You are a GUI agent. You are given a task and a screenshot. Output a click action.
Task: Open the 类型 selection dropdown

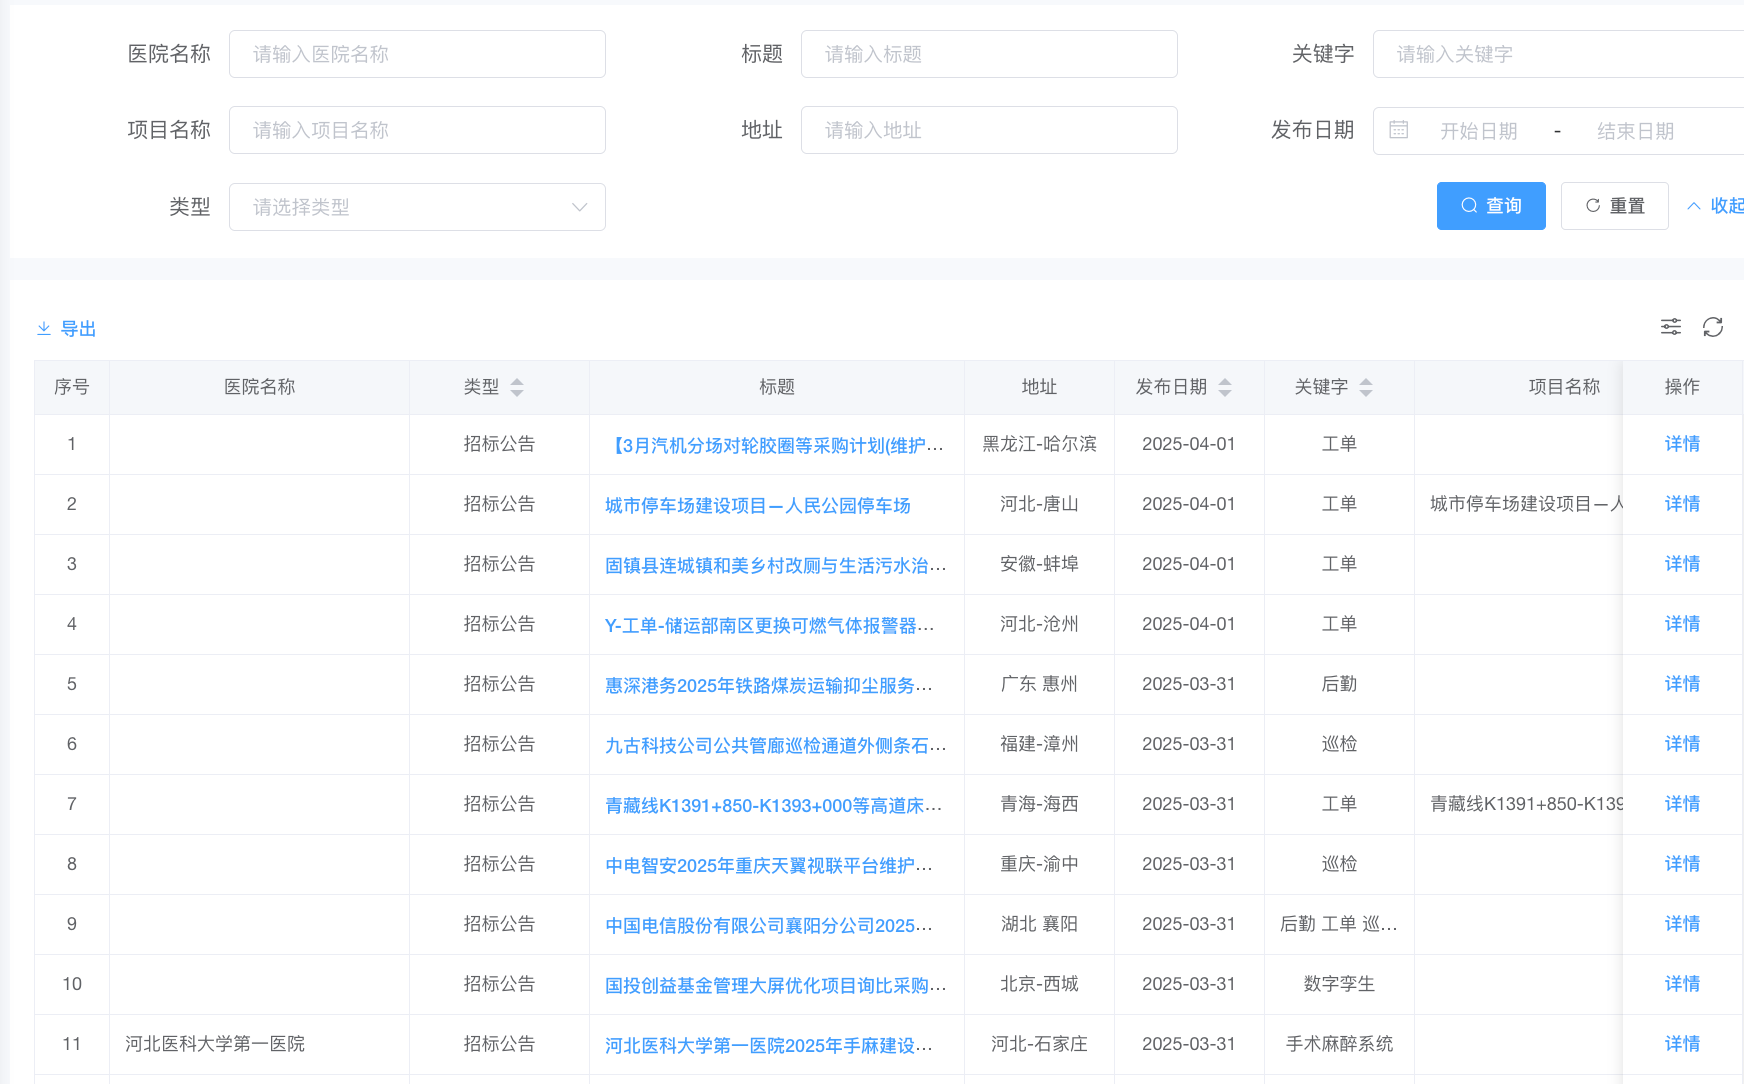click(417, 207)
